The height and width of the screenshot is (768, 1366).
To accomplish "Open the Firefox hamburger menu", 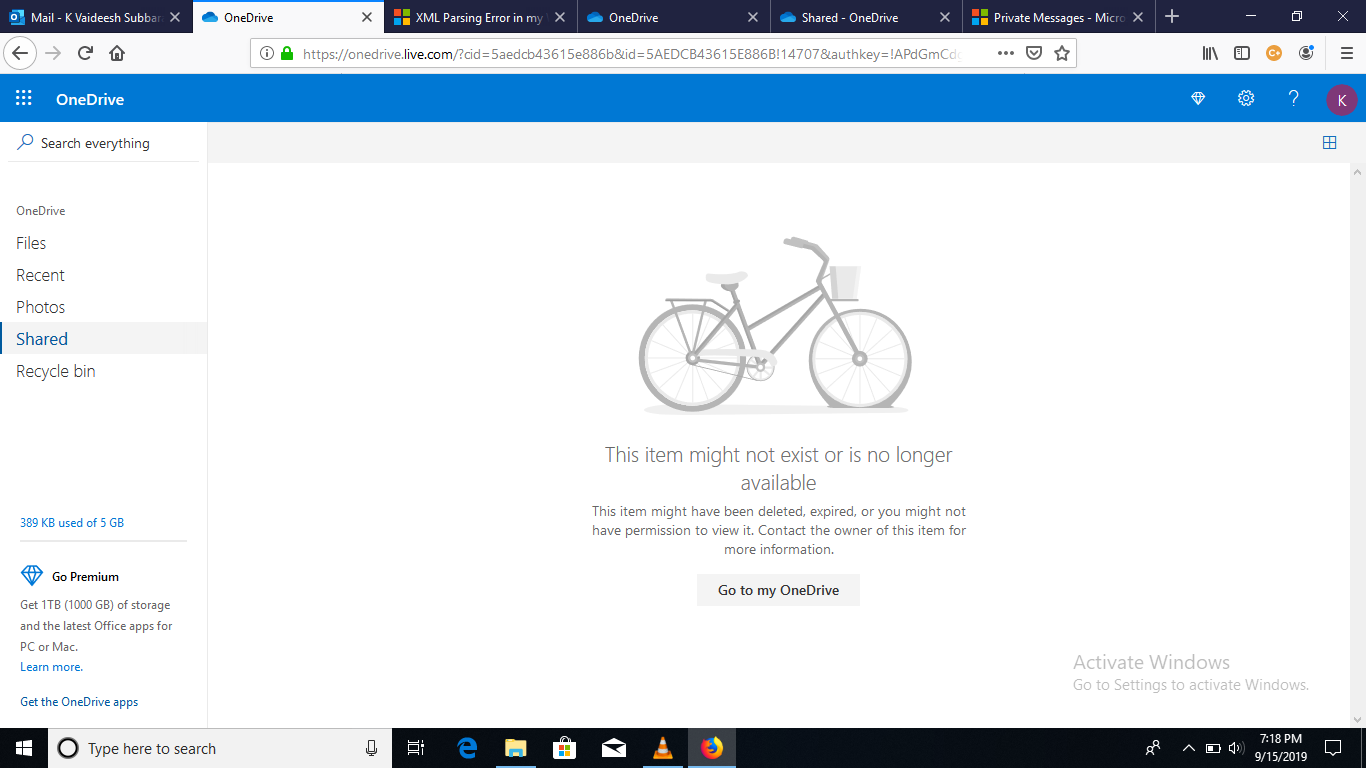I will click(1346, 53).
